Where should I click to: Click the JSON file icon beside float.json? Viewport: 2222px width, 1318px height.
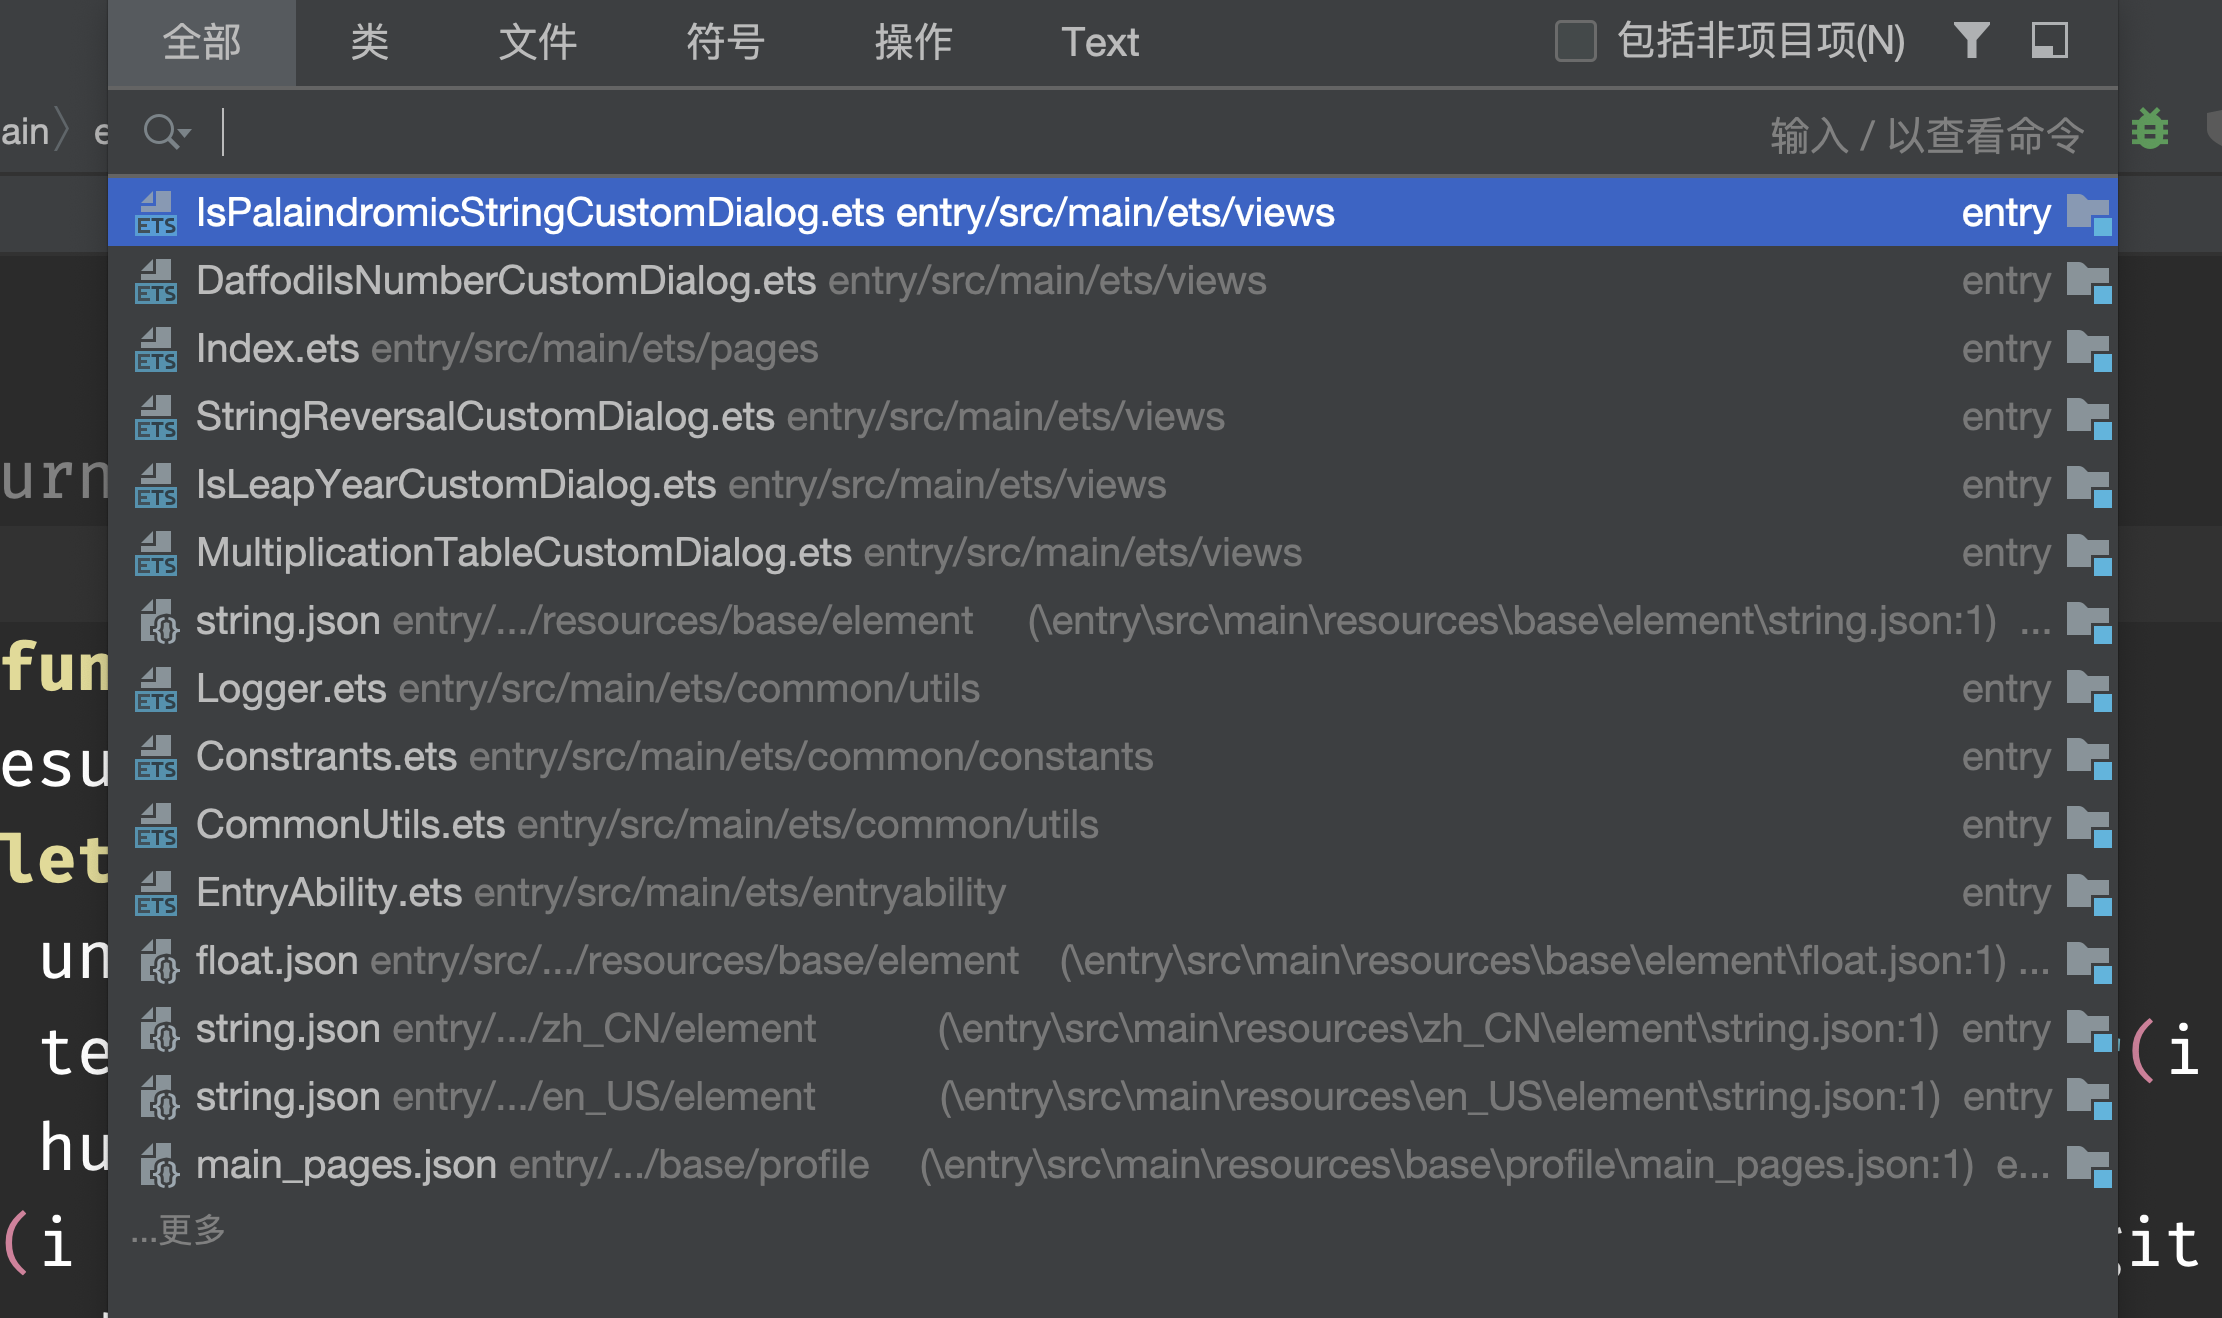click(x=158, y=962)
